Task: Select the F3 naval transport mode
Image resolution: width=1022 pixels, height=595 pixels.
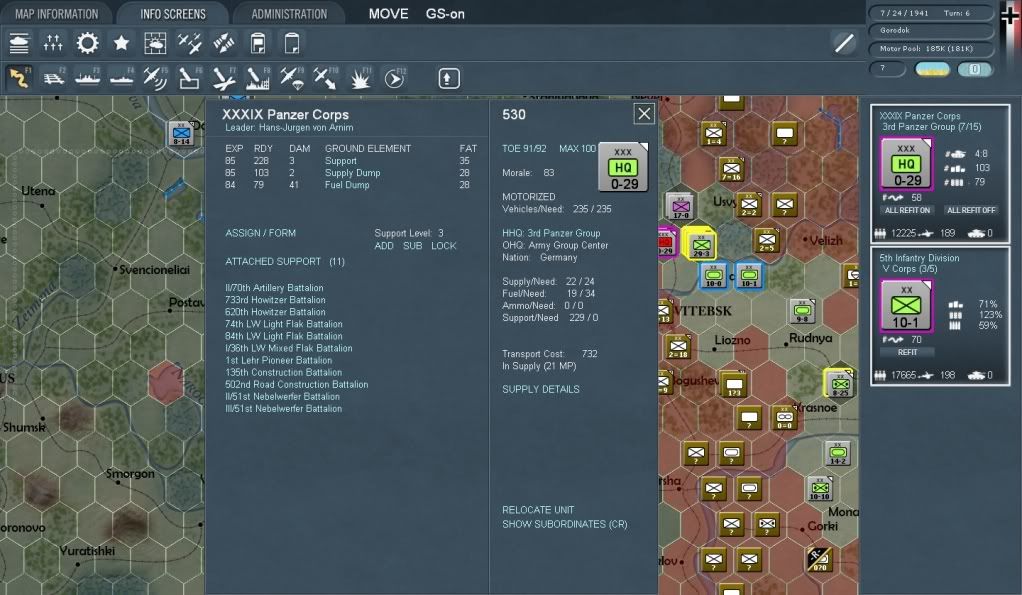Action: click(x=87, y=78)
